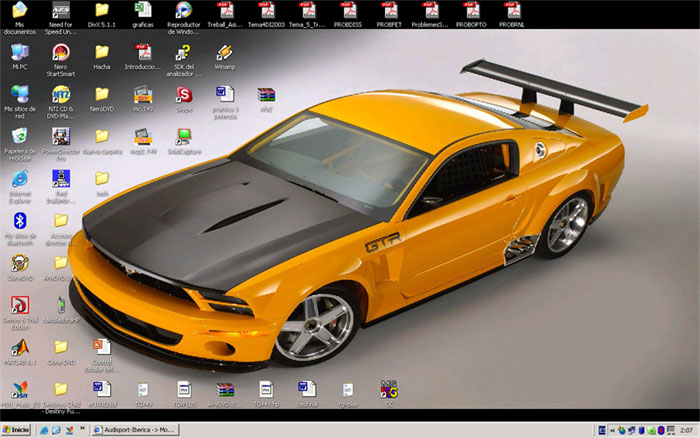
Task: Open the calculadoraHP phone icon
Action: (61, 305)
